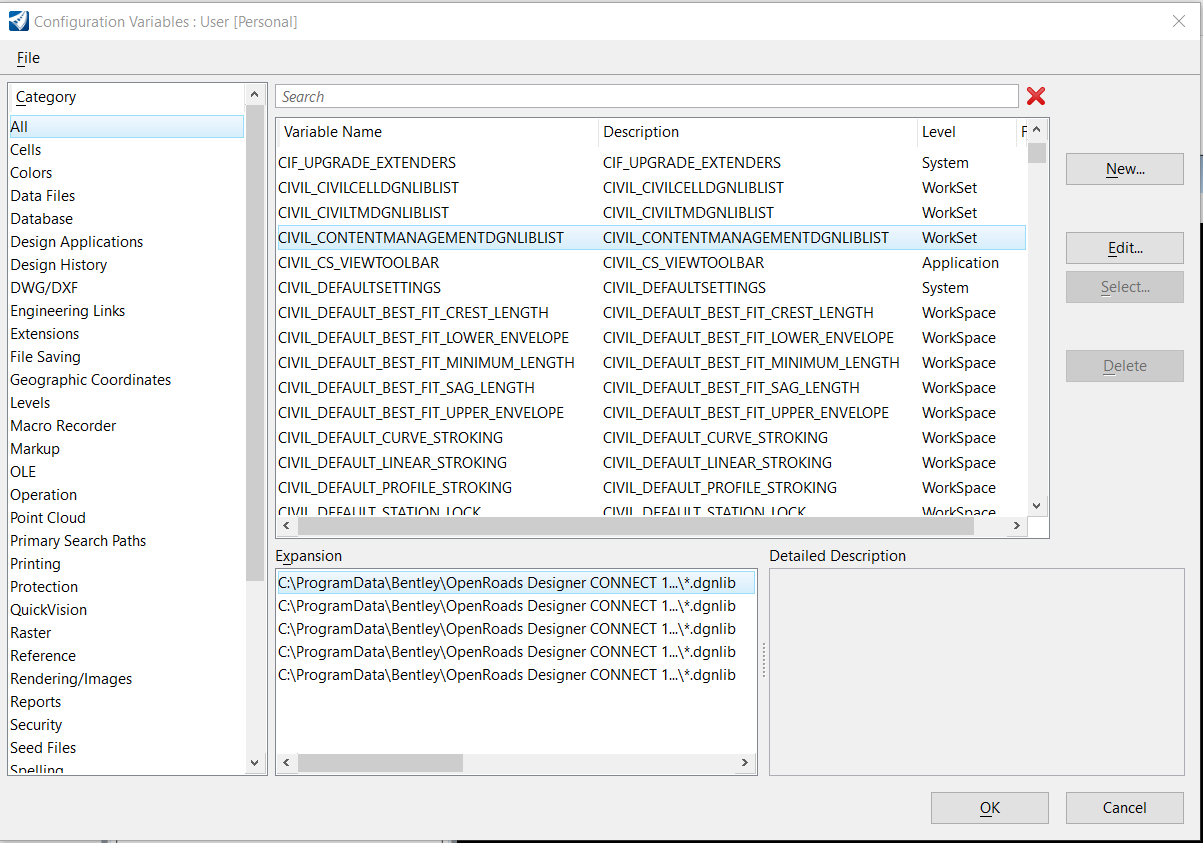1203x843 pixels.
Task: Select the CIVIL_CONTENTMANAGEMENTDGNLIBLIST variable row
Action: (x=651, y=238)
